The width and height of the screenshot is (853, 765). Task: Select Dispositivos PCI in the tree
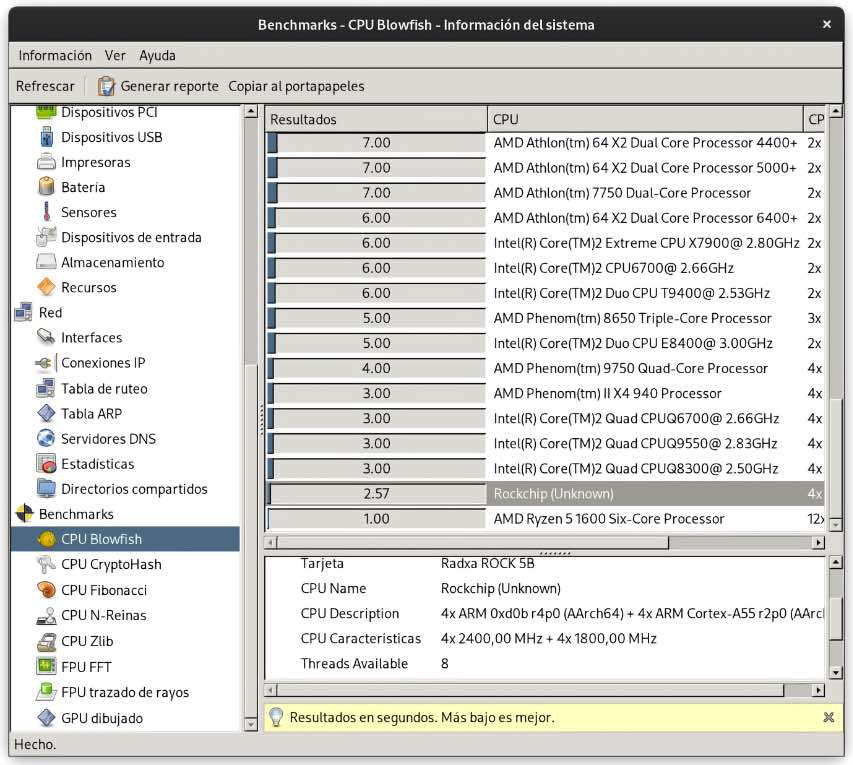[x=109, y=112]
